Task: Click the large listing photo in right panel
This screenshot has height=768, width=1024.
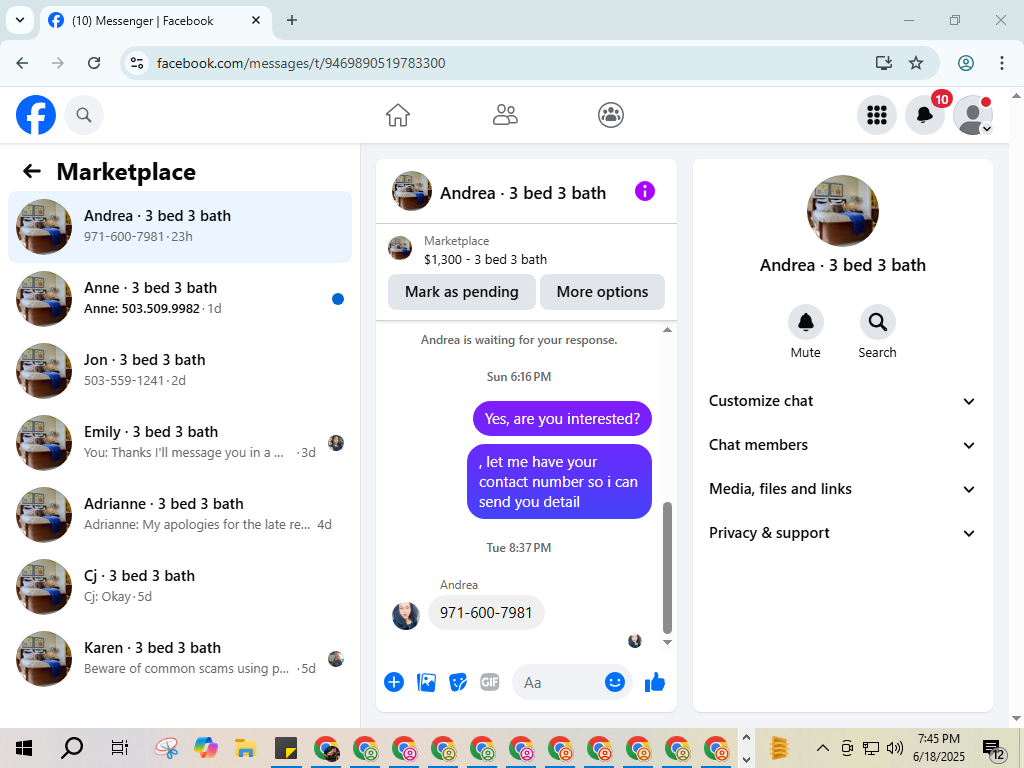Action: pos(842,211)
